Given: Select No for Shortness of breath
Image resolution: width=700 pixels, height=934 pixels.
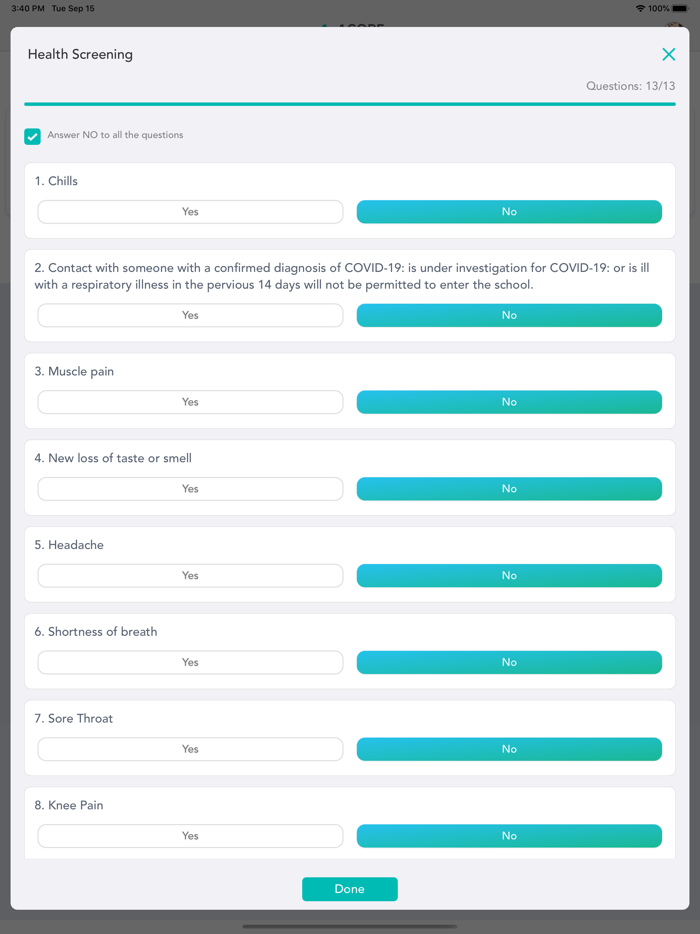Looking at the screenshot, I should point(509,662).
